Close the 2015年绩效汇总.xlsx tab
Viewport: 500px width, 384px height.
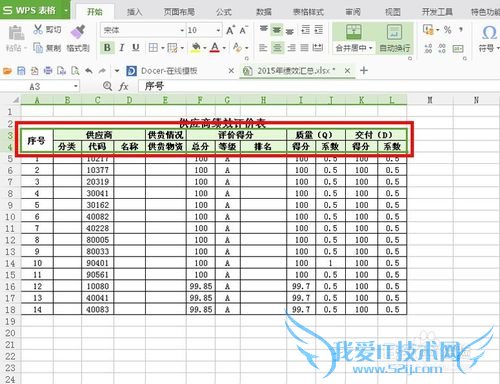pyautogui.click(x=347, y=71)
